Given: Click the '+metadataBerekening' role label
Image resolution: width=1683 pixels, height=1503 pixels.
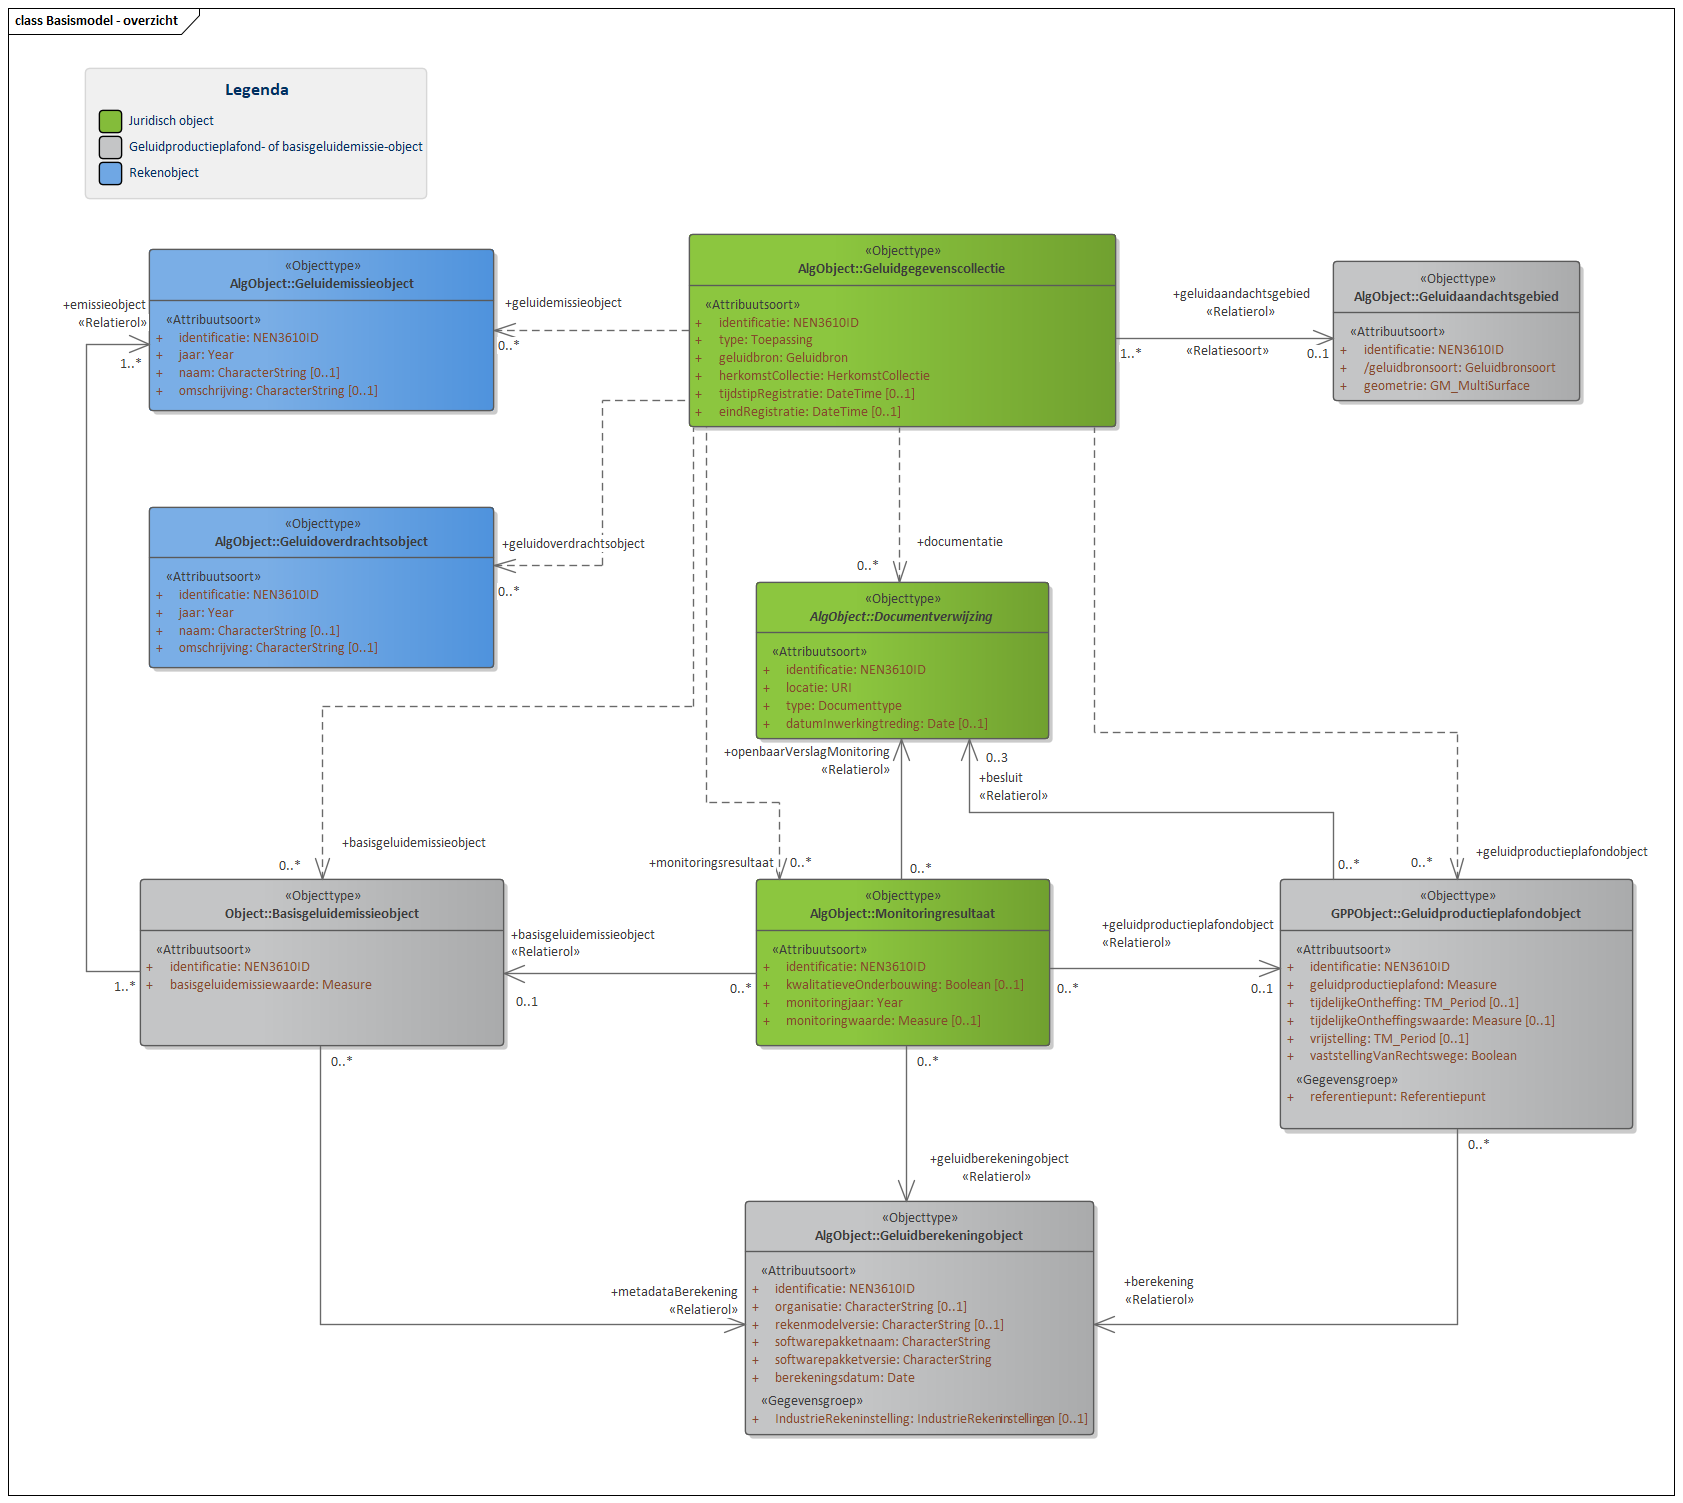Looking at the screenshot, I should coord(674,1292).
